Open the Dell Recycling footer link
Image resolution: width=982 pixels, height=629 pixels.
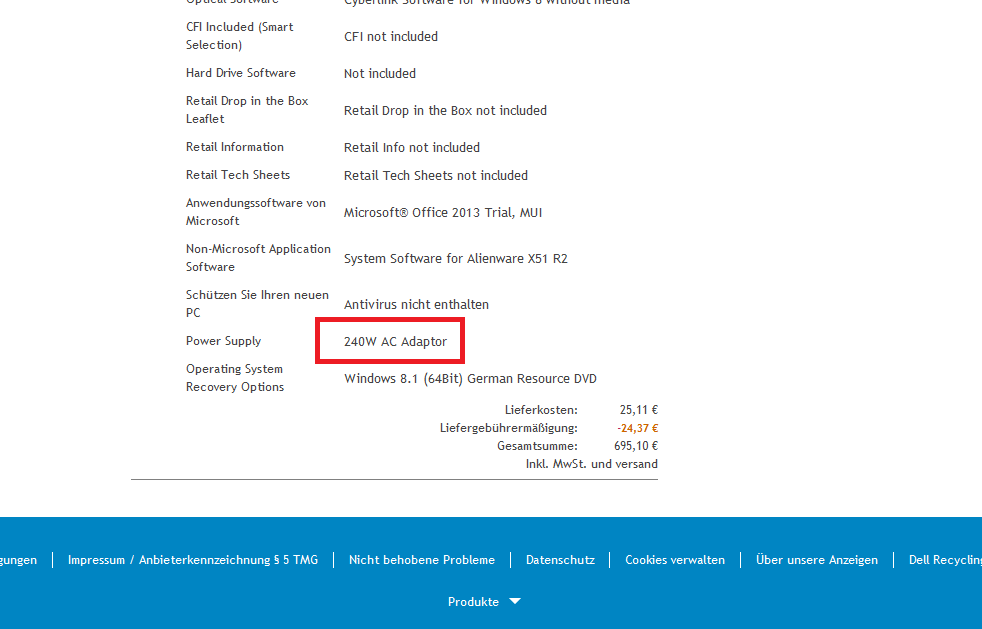945,560
